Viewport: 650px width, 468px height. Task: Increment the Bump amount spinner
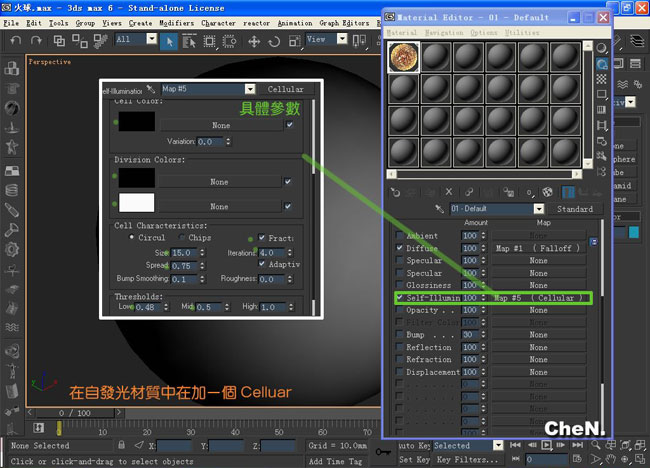[x=483, y=332]
